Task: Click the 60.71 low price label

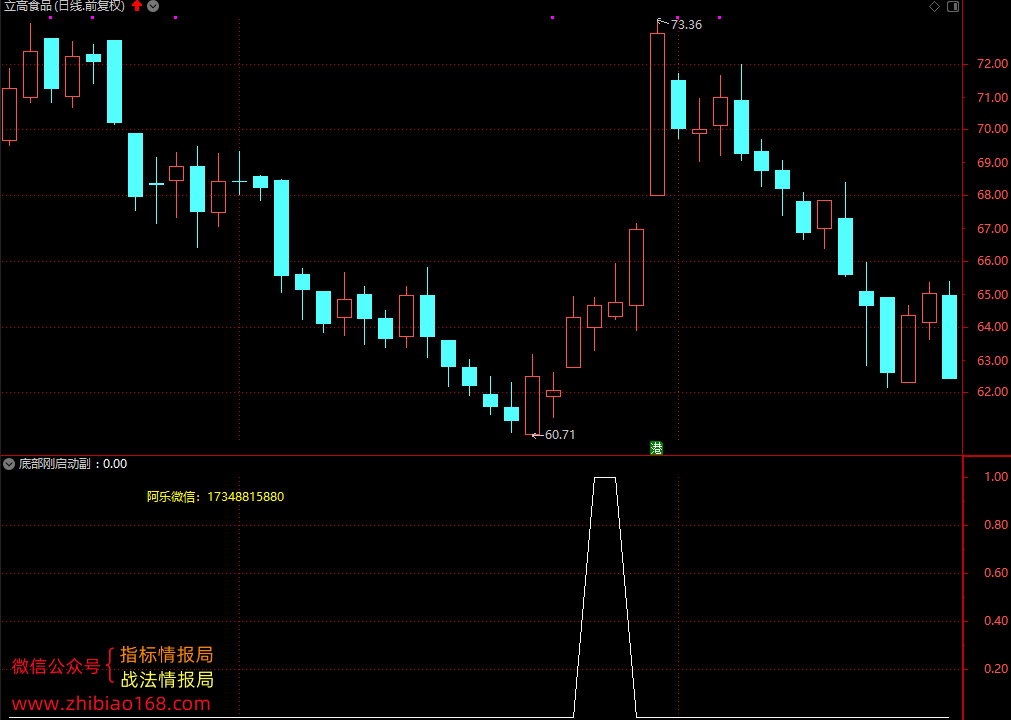Action: coord(560,435)
